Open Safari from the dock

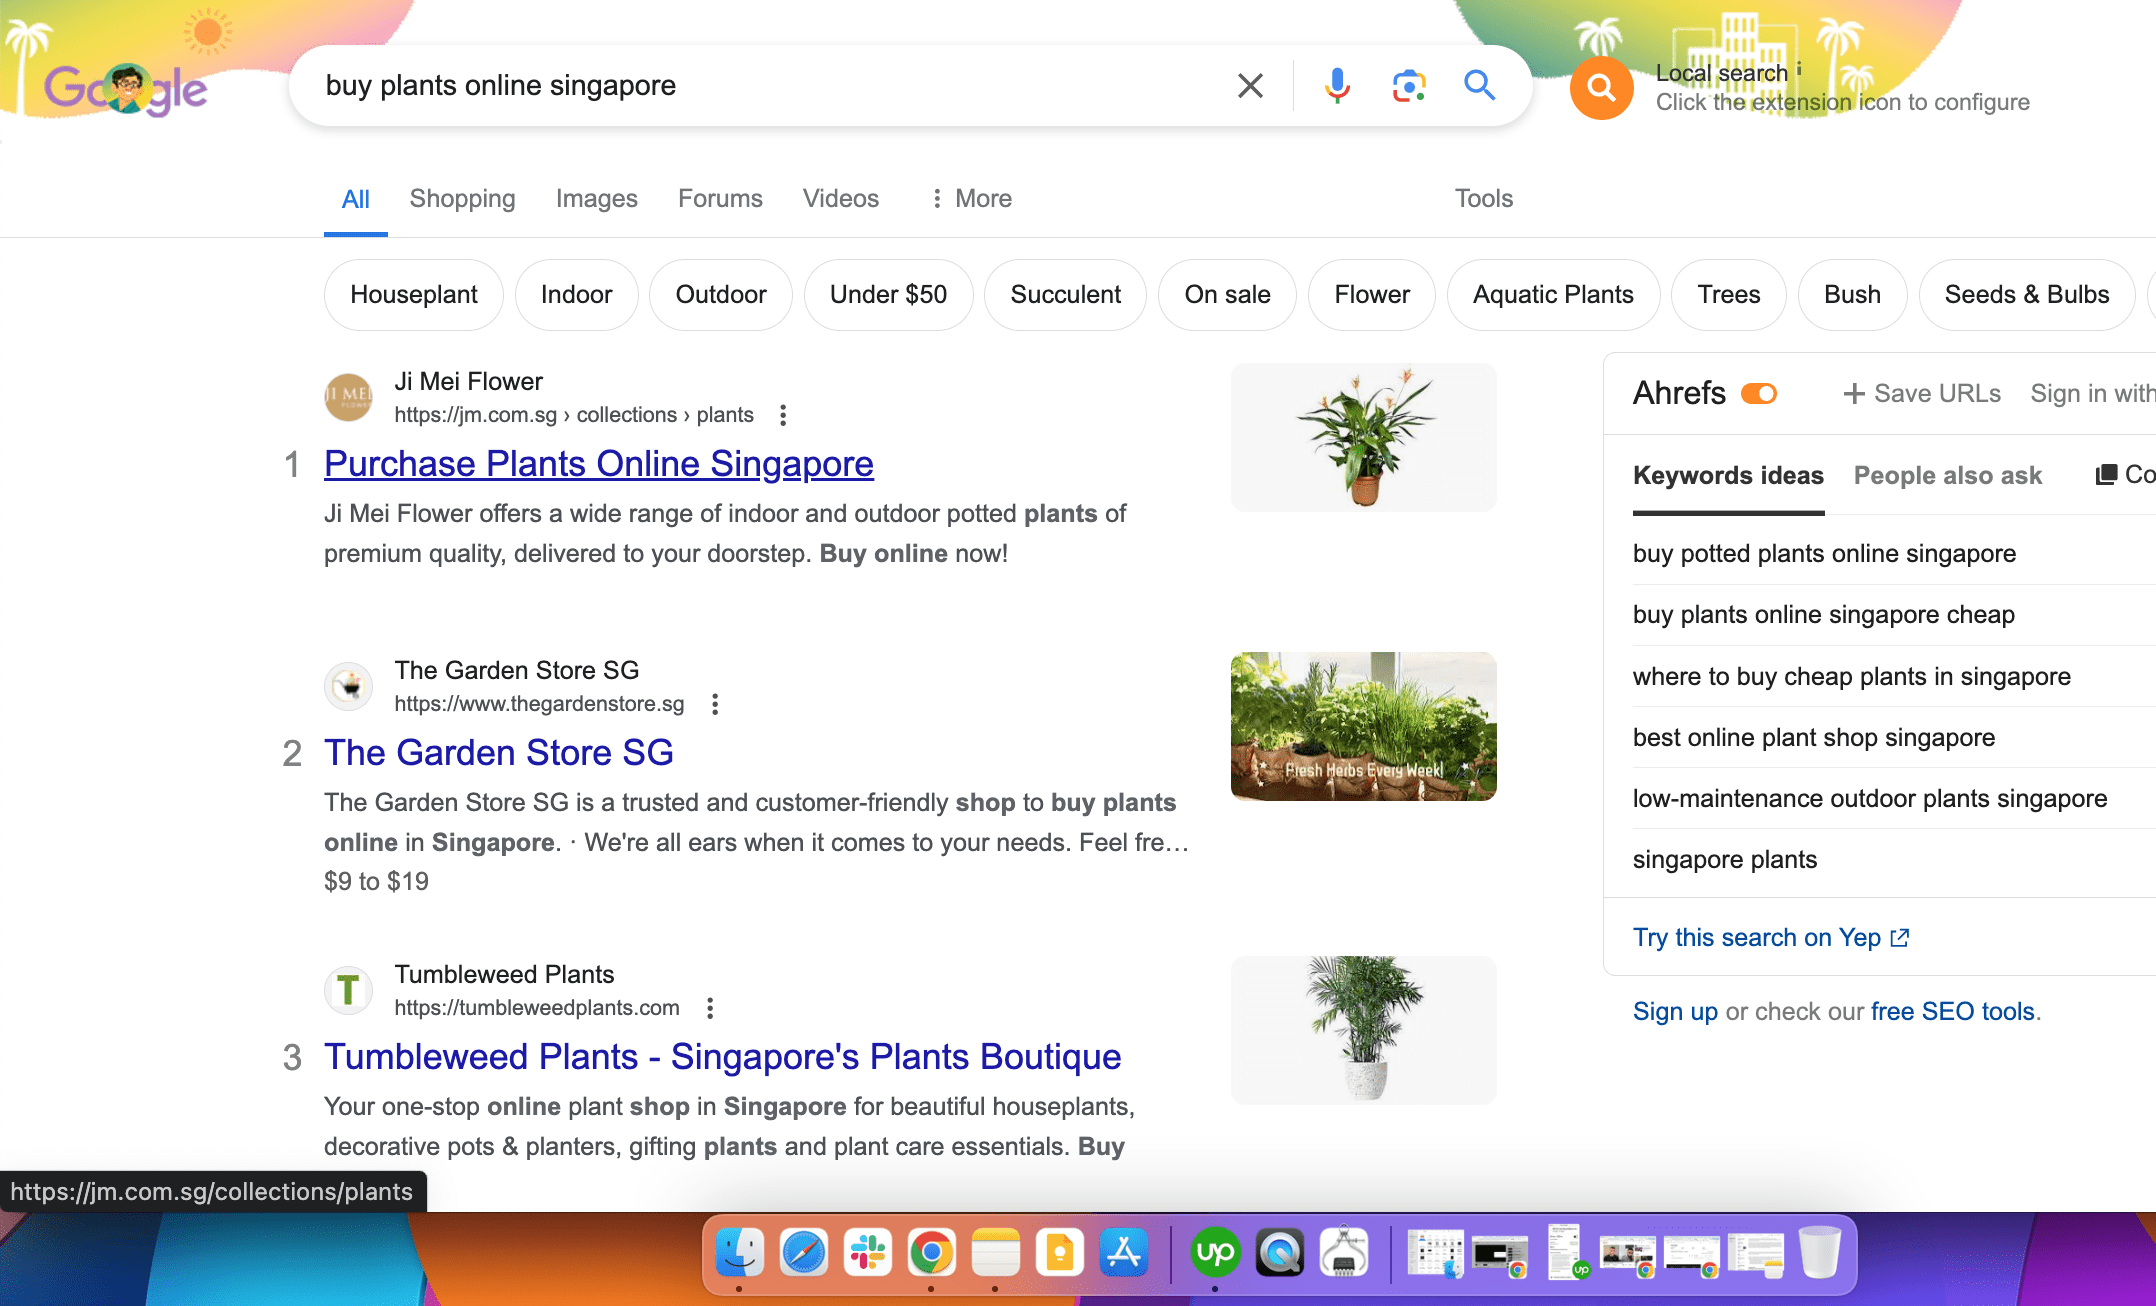[803, 1252]
